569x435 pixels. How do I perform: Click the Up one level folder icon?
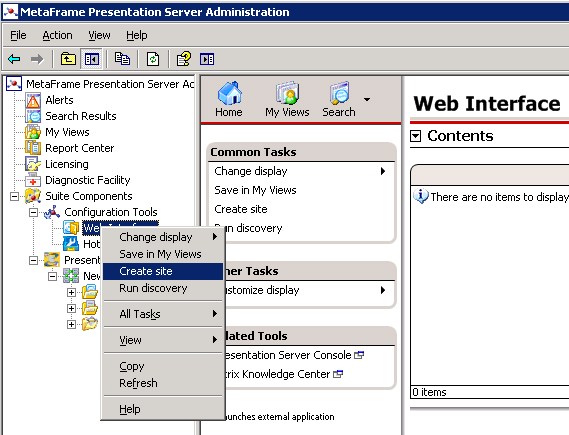[x=68, y=59]
